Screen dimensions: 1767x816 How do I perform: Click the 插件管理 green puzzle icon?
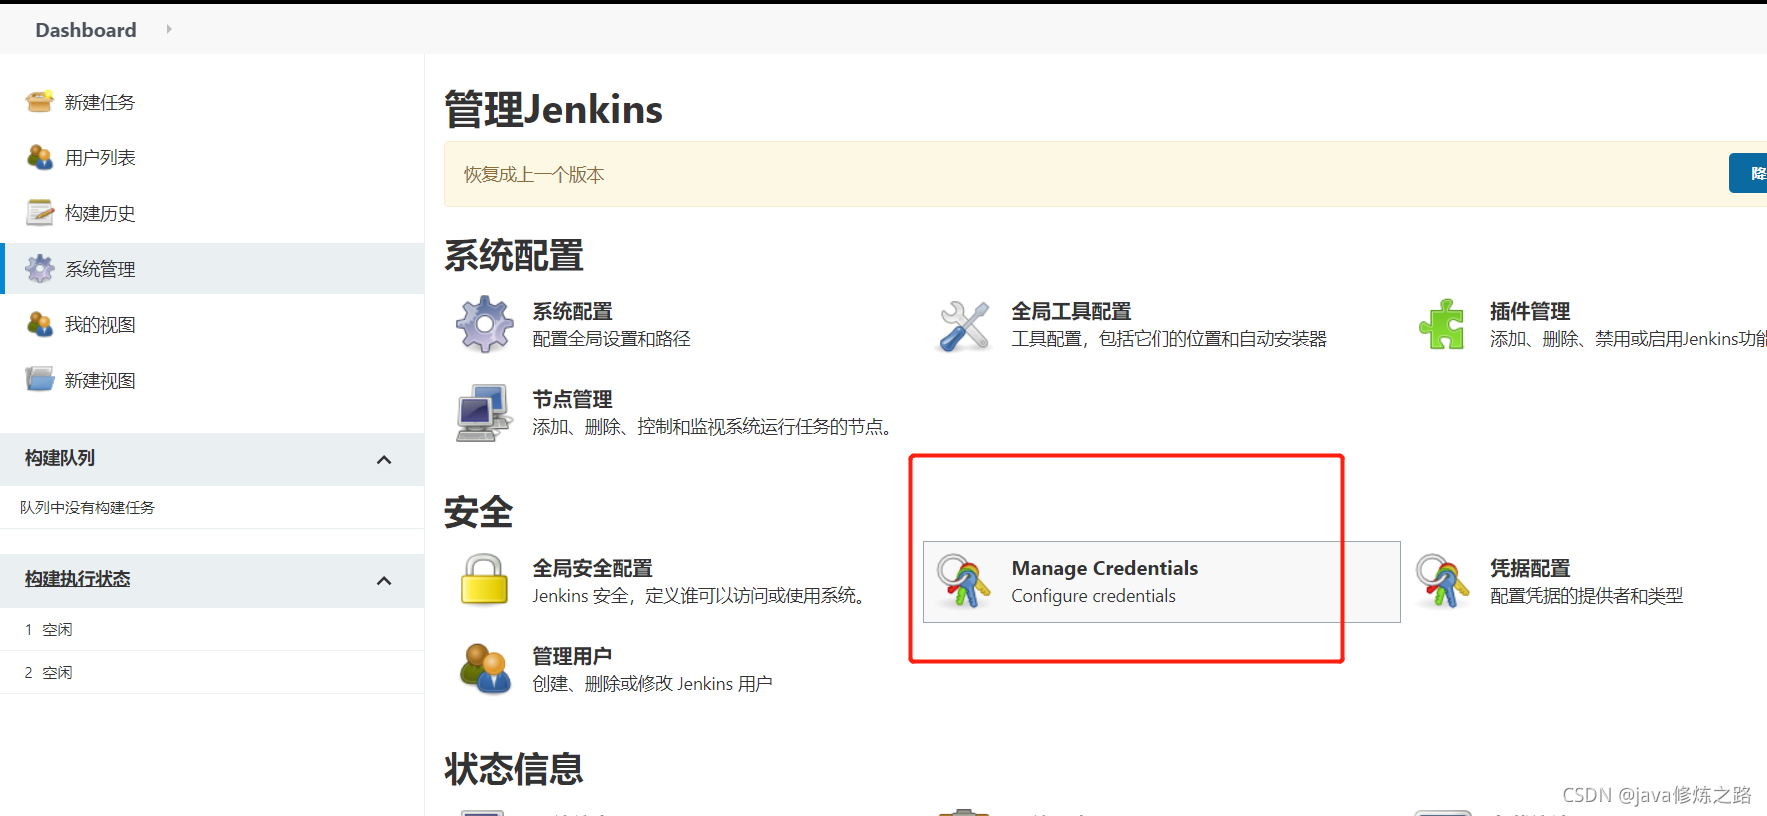click(x=1442, y=324)
